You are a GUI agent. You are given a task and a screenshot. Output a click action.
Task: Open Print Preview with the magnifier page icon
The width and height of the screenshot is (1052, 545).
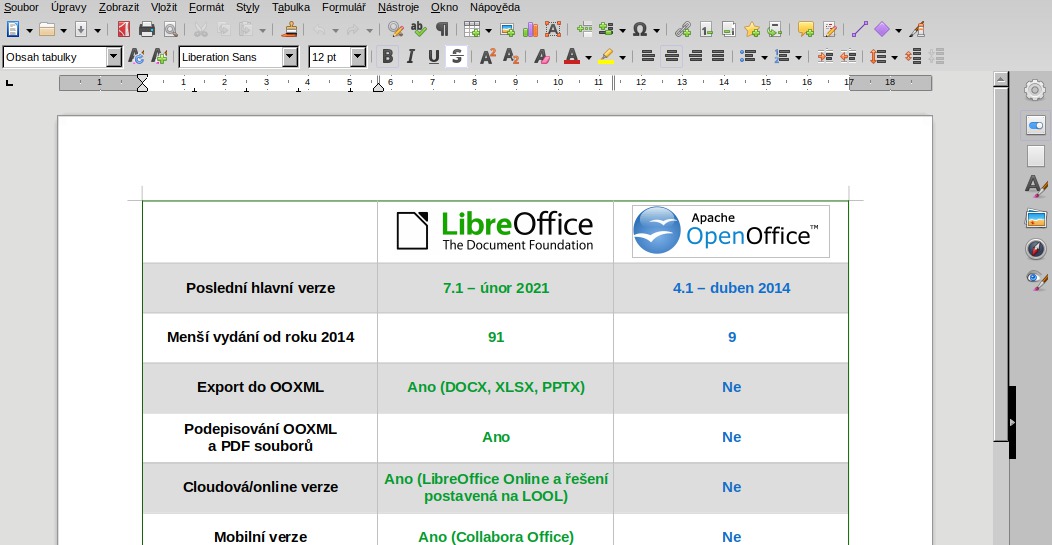click(x=170, y=30)
